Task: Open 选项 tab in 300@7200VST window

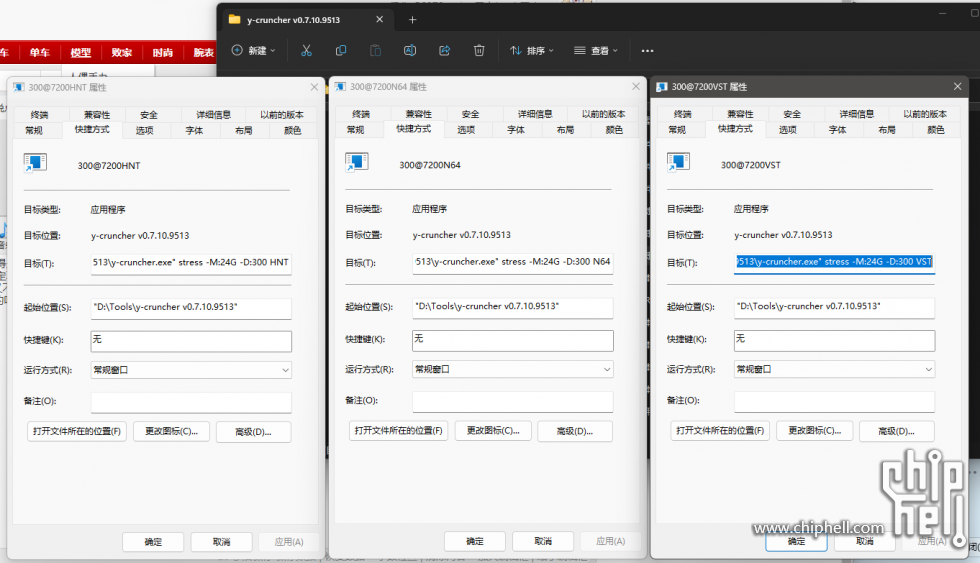Action: pos(788,129)
